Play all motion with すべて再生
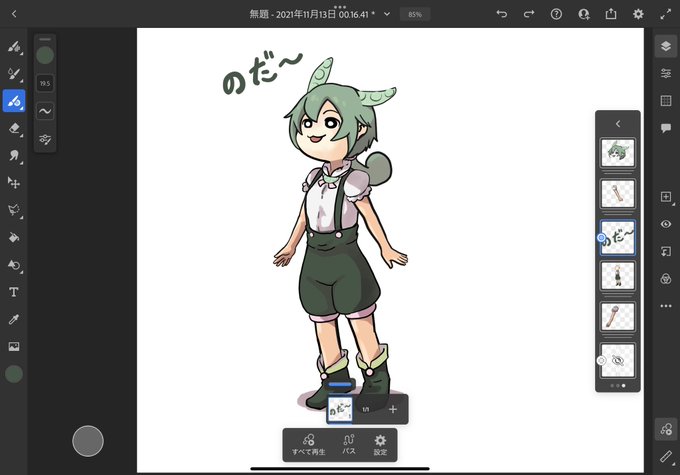Screen dimensions: 680x475 (308, 445)
